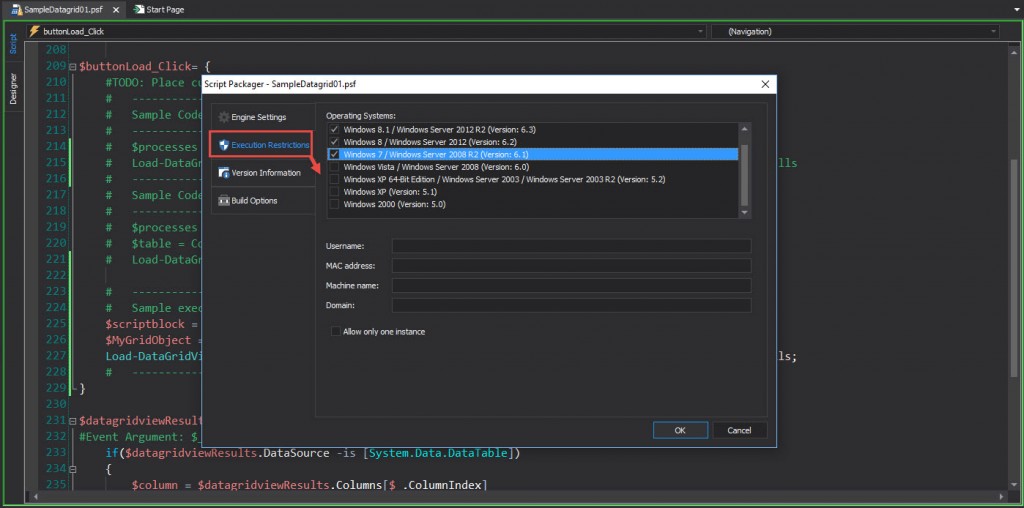This screenshot has height=508, width=1024.
Task: Click the Start Page tab icon
Action: point(139,10)
